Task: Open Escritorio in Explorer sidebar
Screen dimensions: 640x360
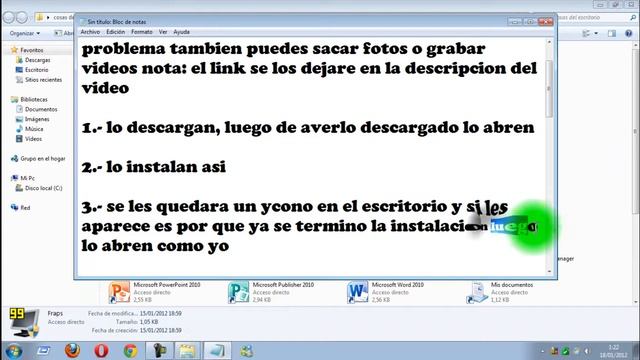Action: pos(36,70)
